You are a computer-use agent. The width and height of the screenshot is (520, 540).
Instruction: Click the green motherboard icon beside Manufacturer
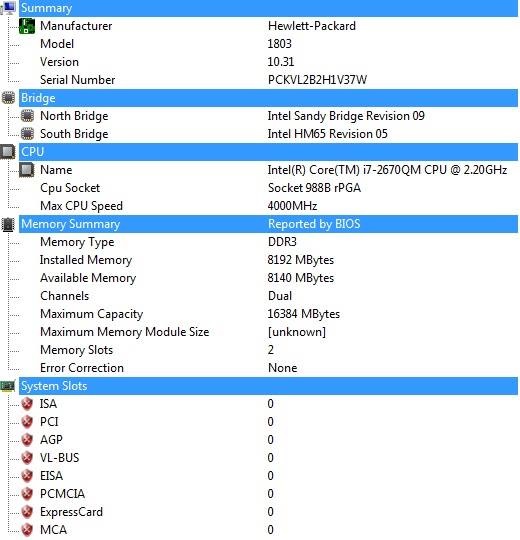click(27, 26)
